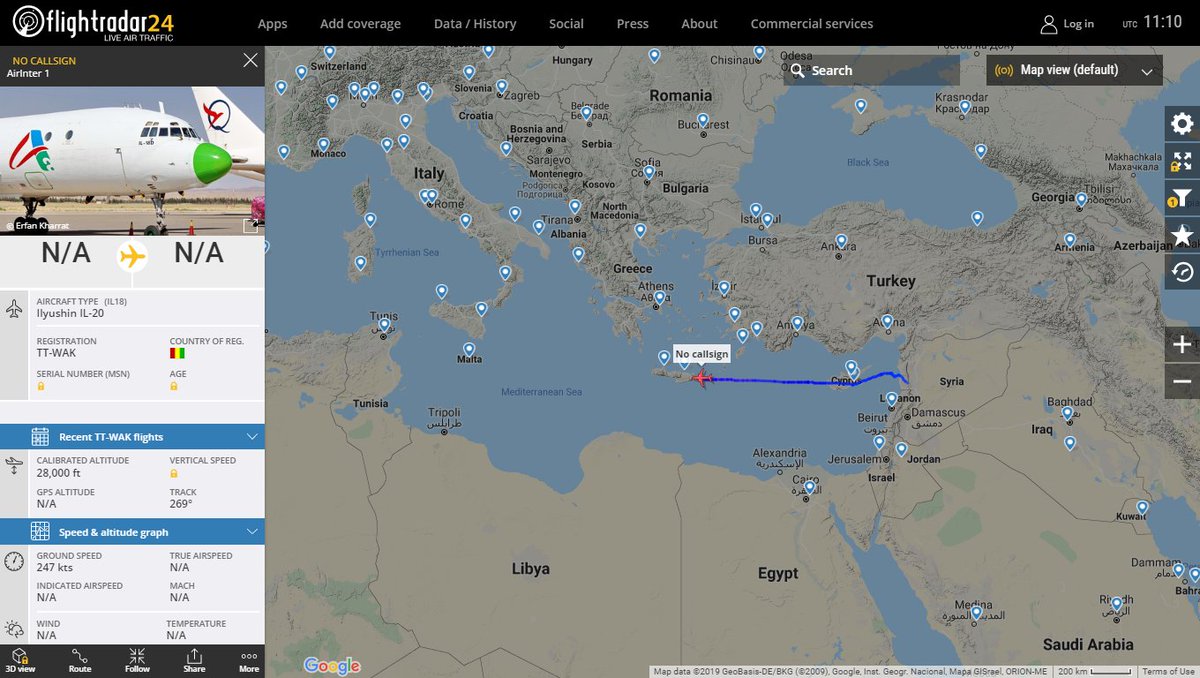
Task: Show the flight Route
Action: [x=80, y=660]
